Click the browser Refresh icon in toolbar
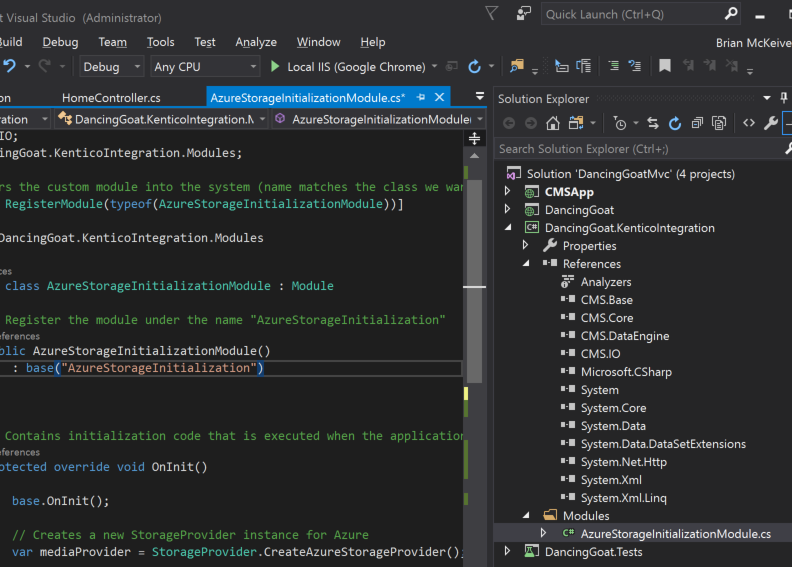792x567 pixels. point(474,66)
